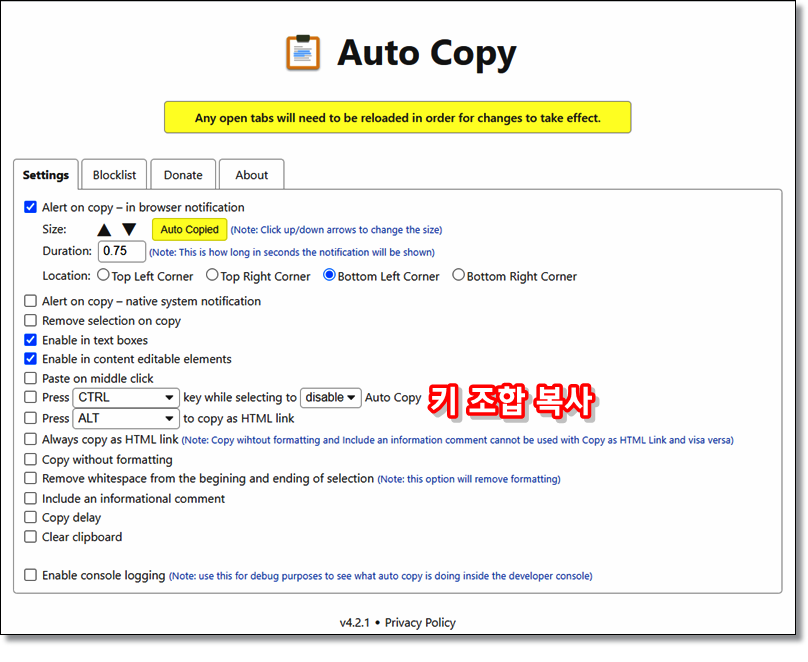Screen dimensions: 808x662
Task: Open the Donate tab
Action: tap(183, 174)
